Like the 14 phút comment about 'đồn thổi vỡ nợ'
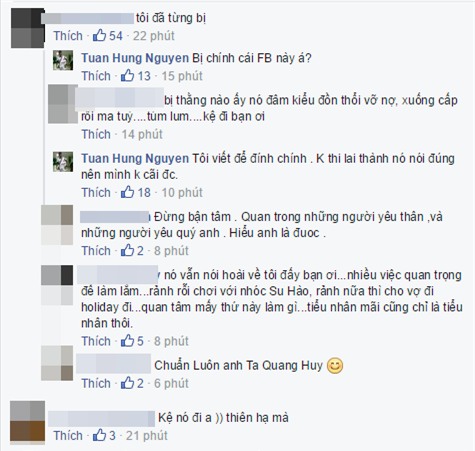The width and height of the screenshot is (475, 451). point(96,134)
